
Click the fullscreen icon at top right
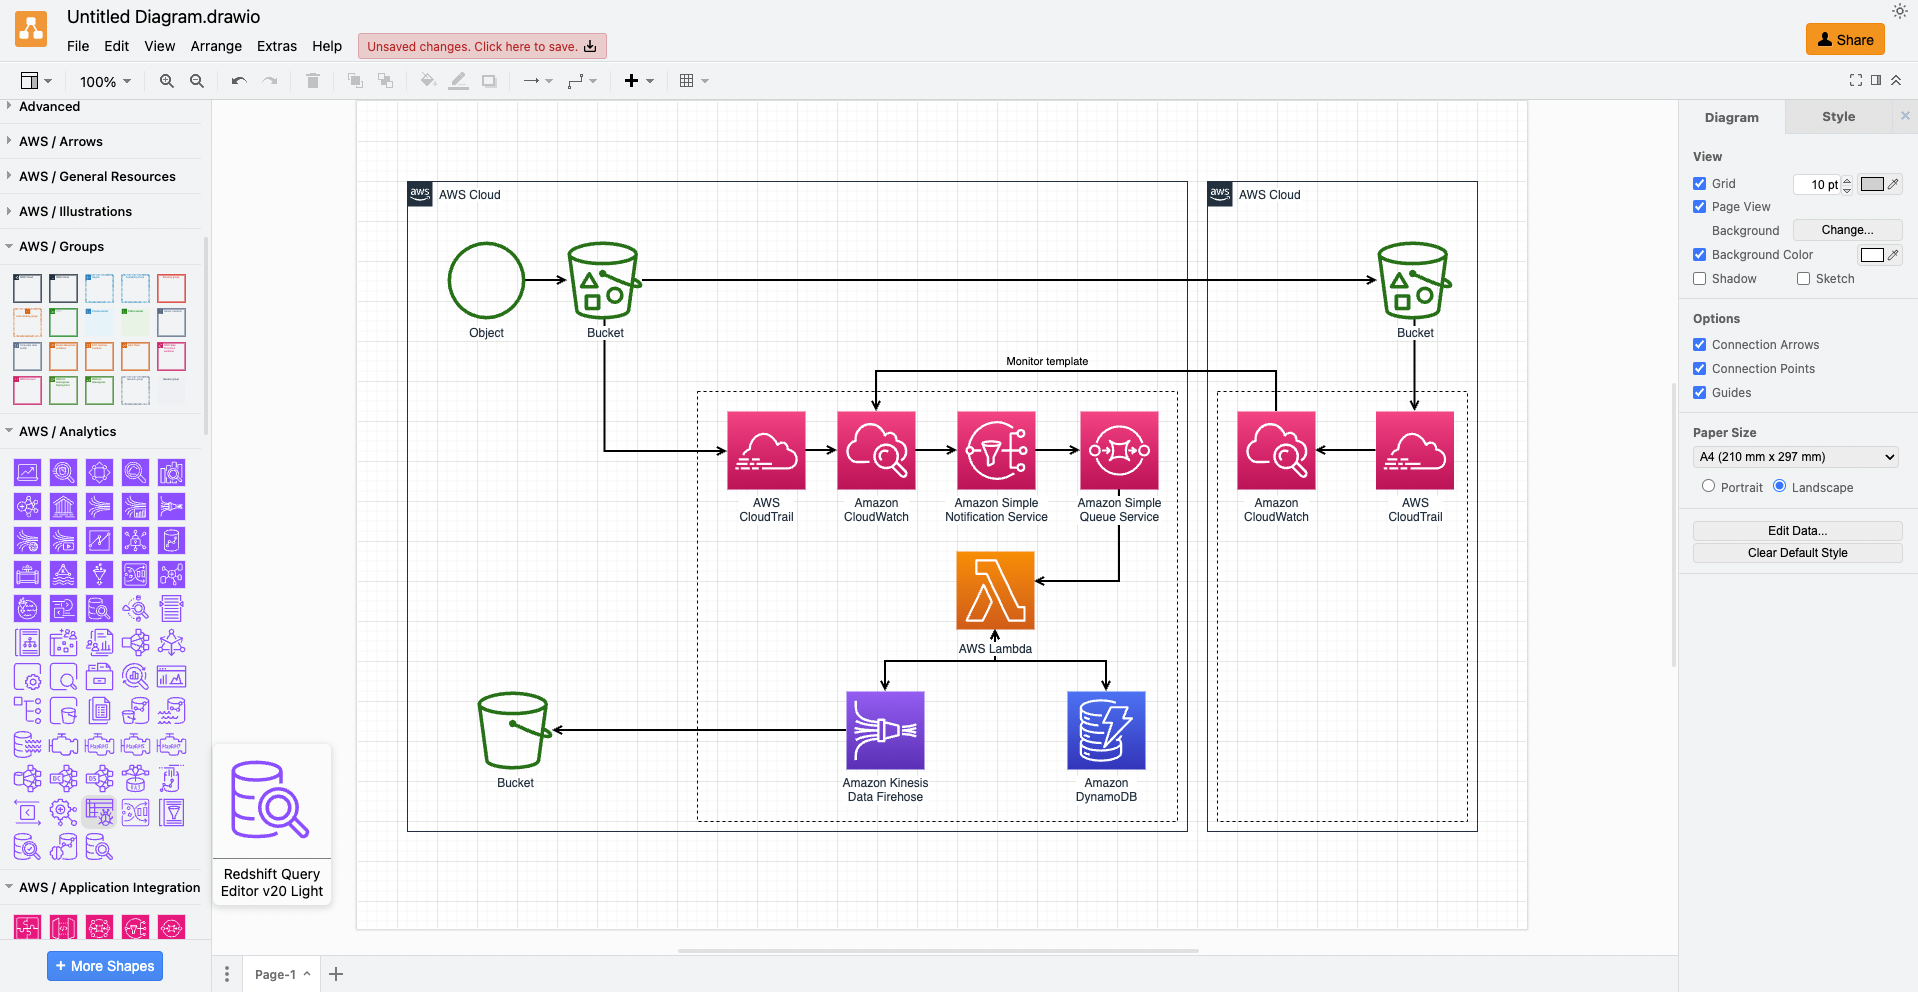[x=1856, y=80]
